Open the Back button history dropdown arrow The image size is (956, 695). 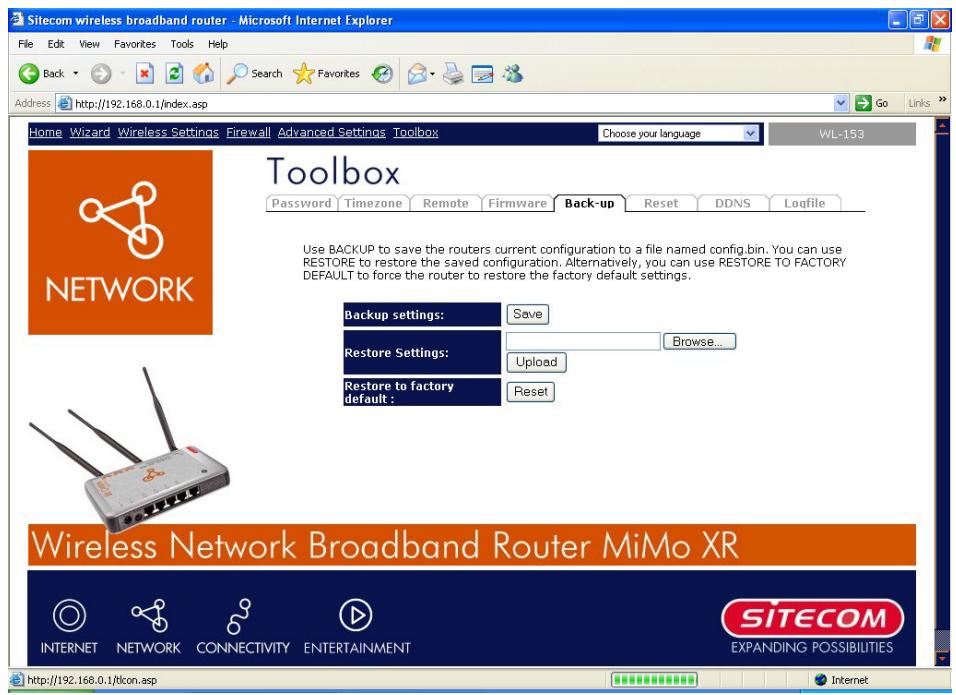(x=76, y=74)
